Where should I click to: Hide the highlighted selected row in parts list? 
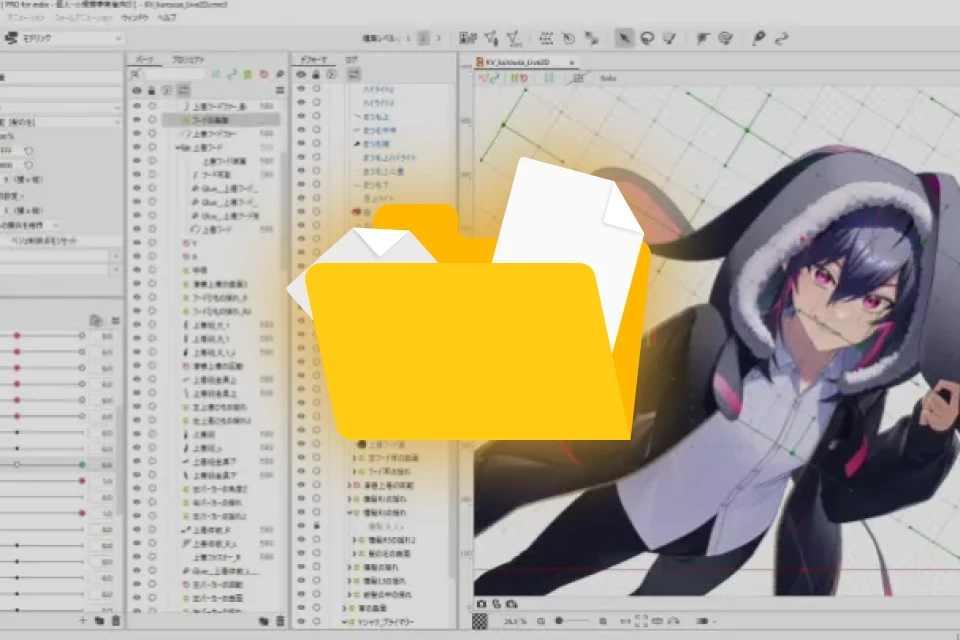click(137, 120)
